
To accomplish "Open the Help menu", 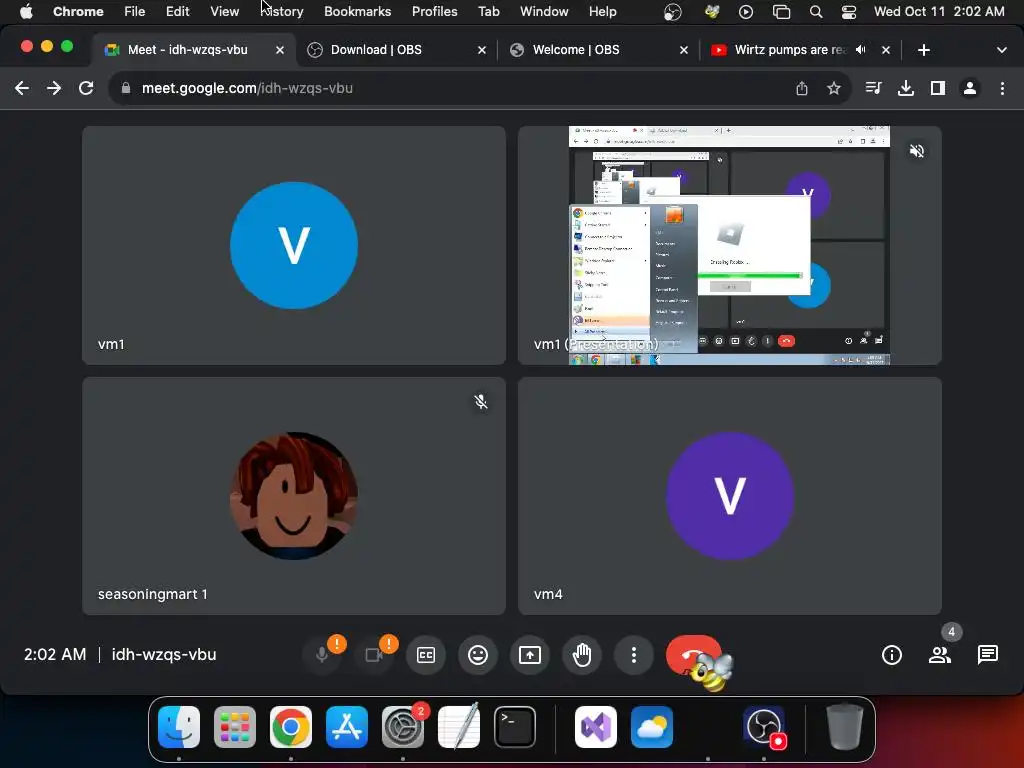I will (602, 11).
